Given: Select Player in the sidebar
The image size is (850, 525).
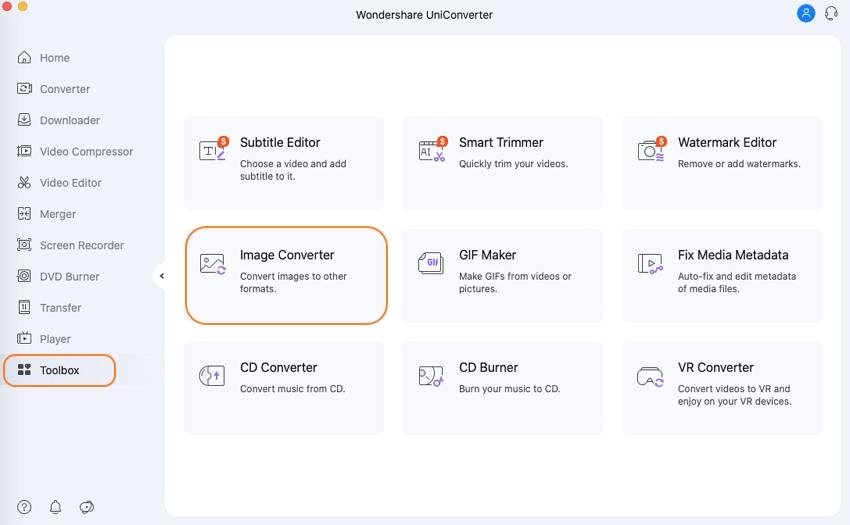Looking at the screenshot, I should [x=55, y=339].
